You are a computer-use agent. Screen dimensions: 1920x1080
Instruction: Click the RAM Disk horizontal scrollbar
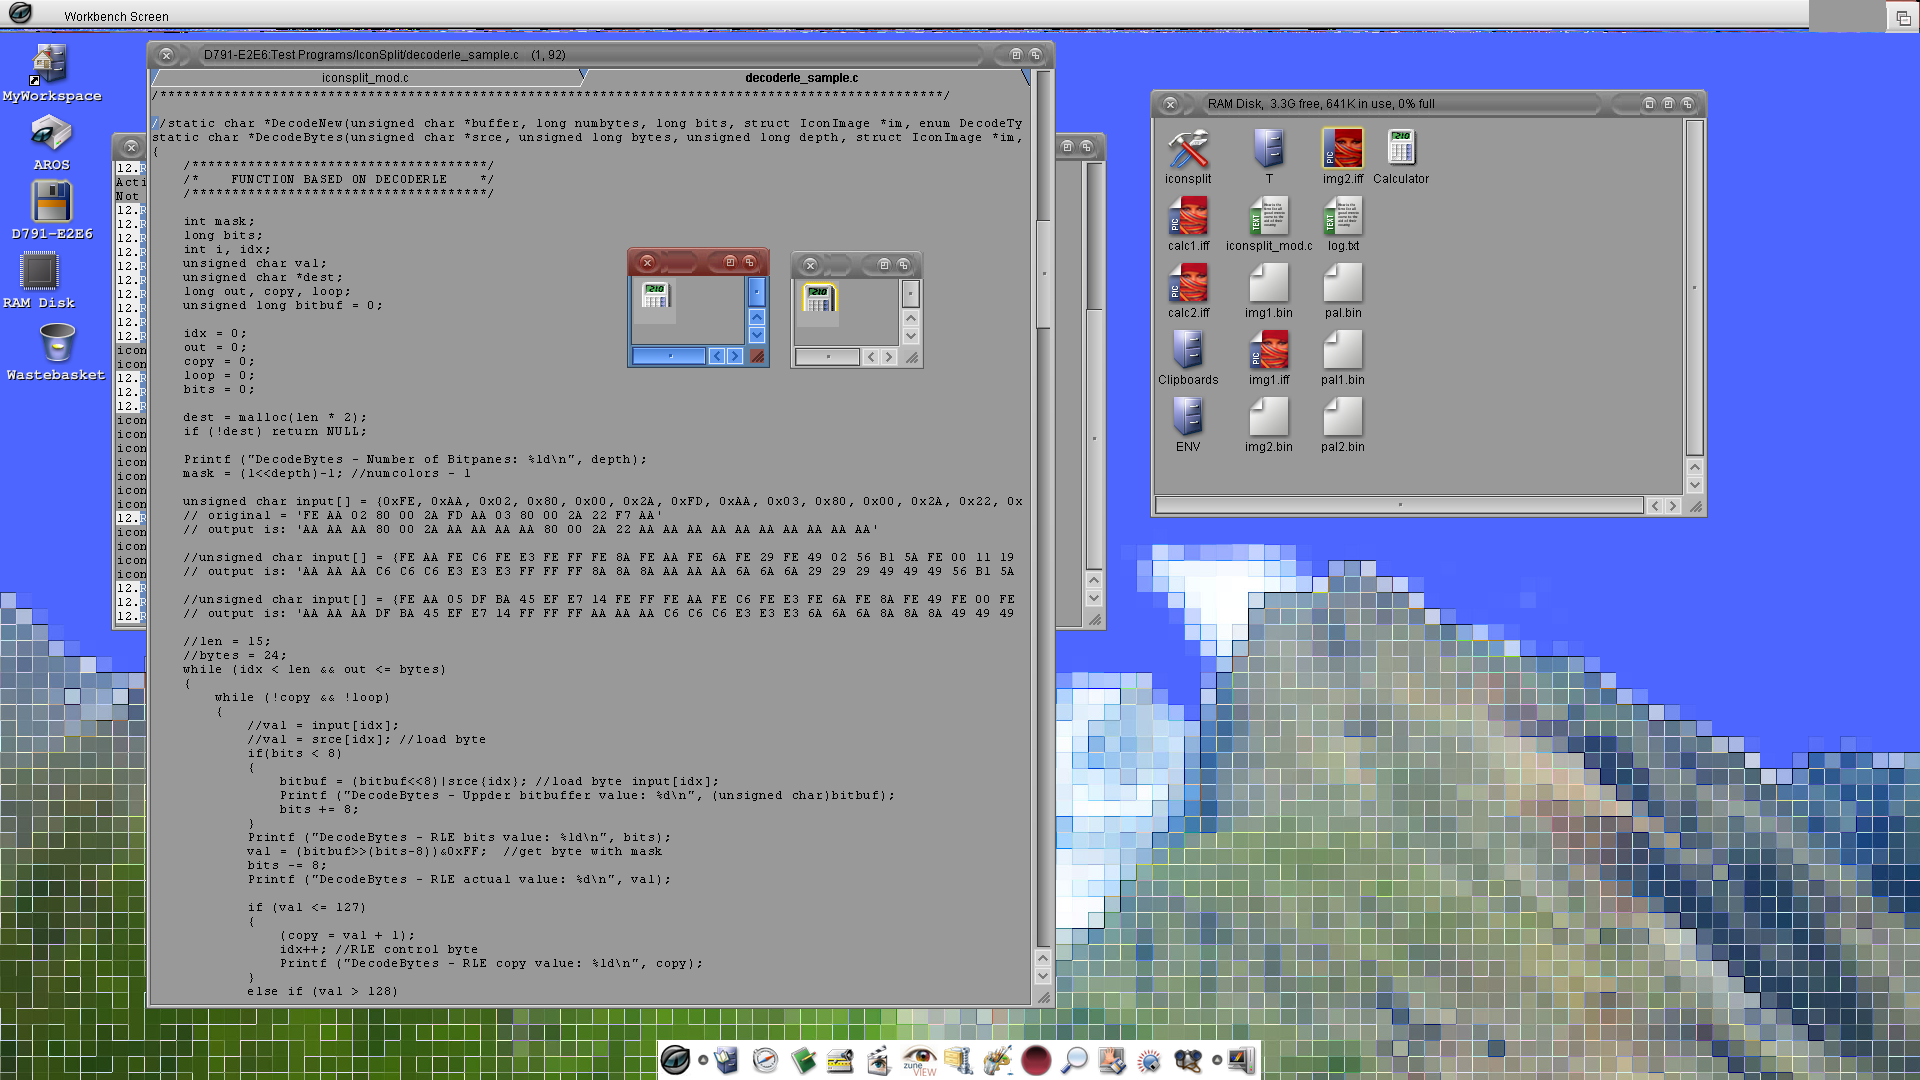click(1398, 505)
